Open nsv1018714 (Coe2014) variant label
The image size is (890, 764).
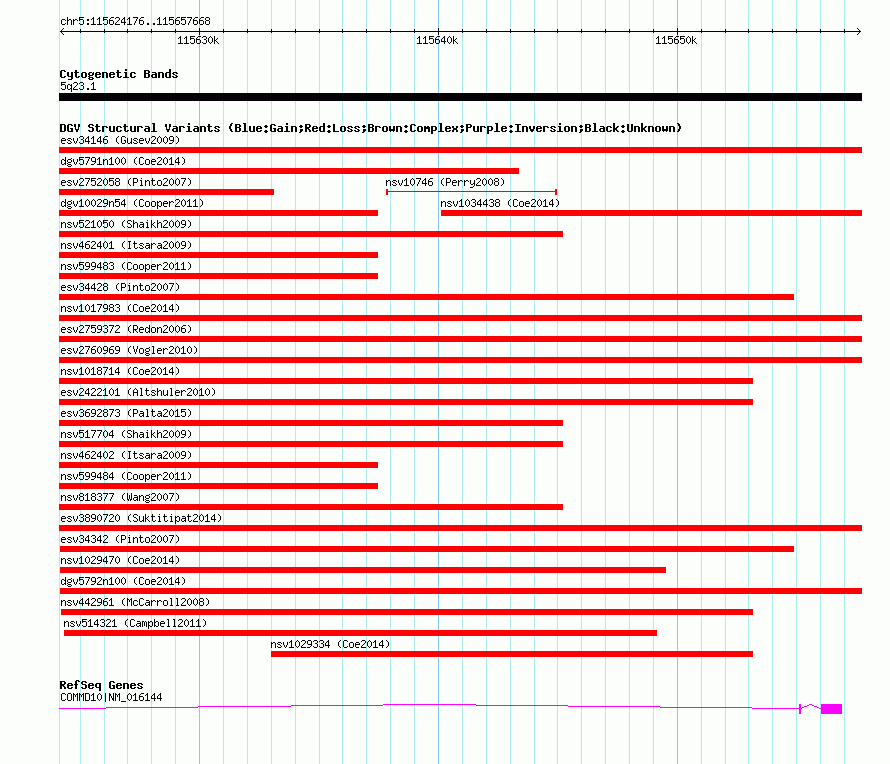coord(120,371)
